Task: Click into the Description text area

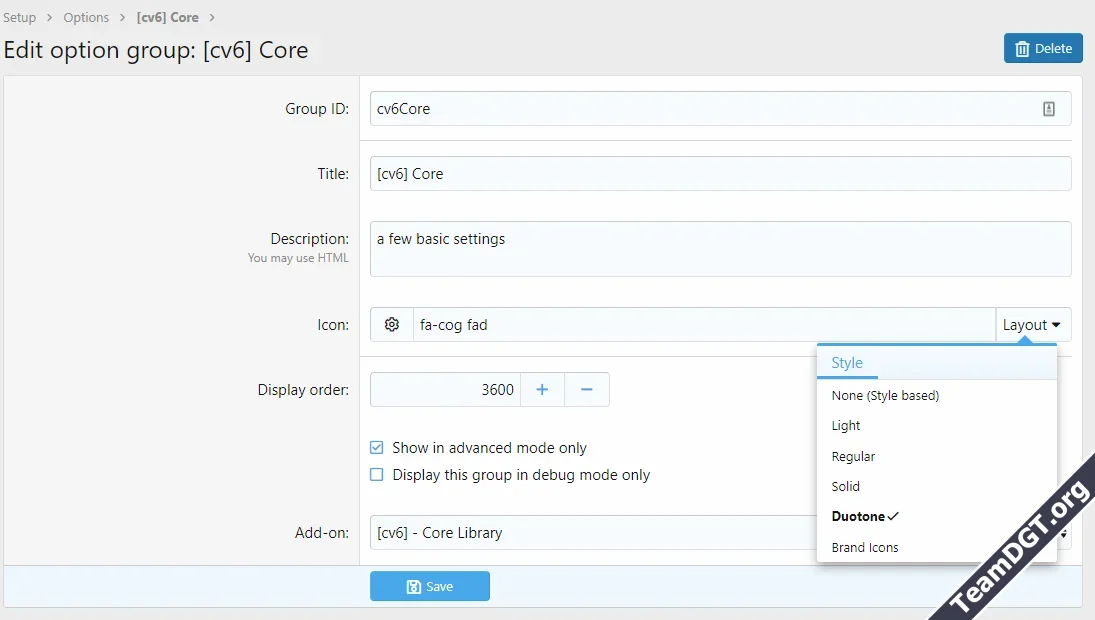Action: pos(720,249)
